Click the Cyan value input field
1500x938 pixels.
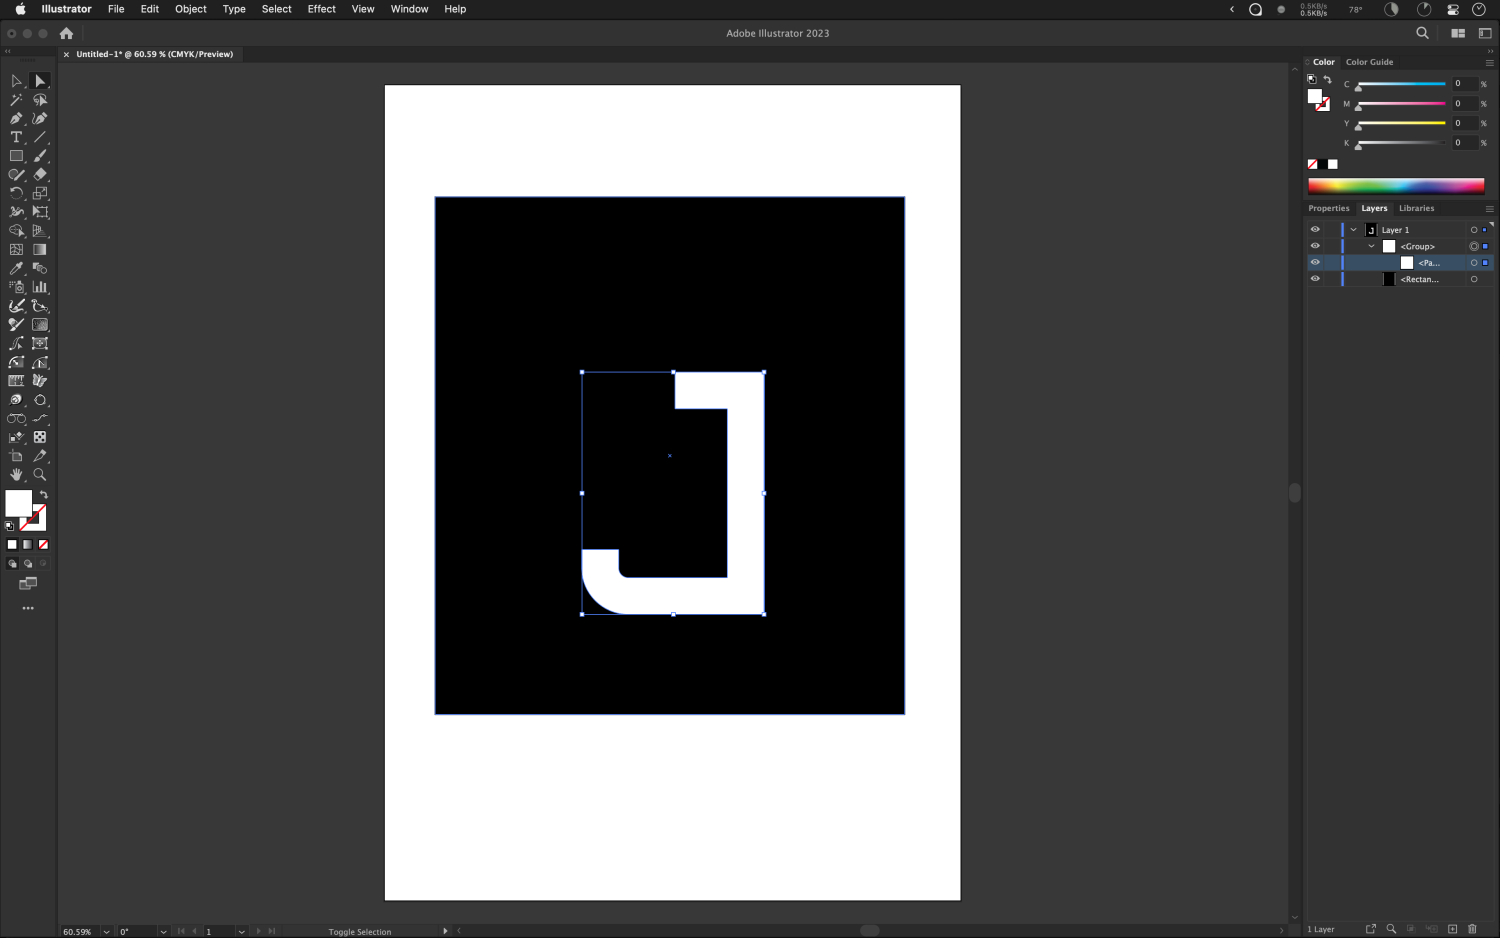pos(1463,84)
